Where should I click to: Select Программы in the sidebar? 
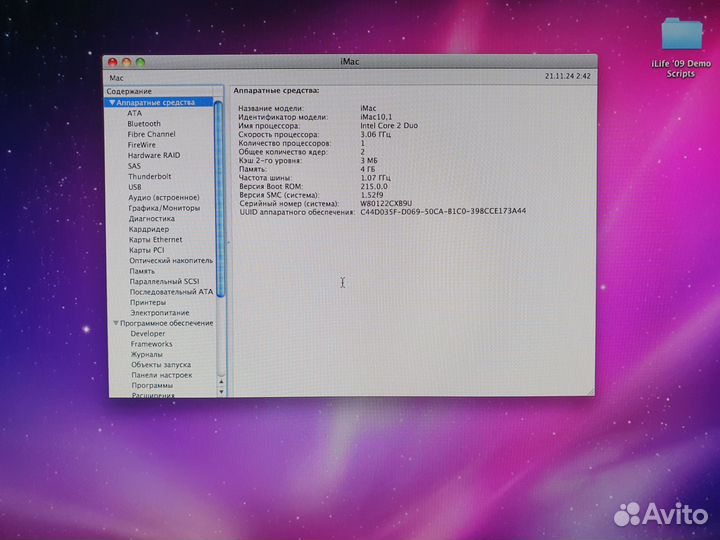pos(152,385)
